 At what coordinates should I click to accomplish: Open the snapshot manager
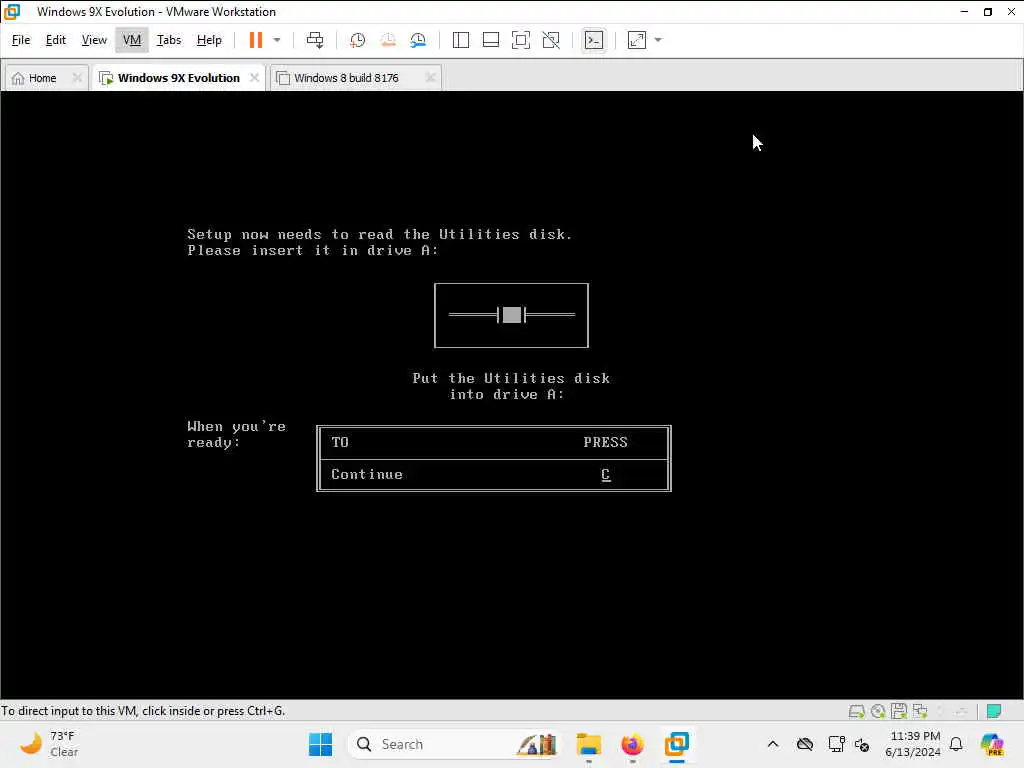point(418,40)
